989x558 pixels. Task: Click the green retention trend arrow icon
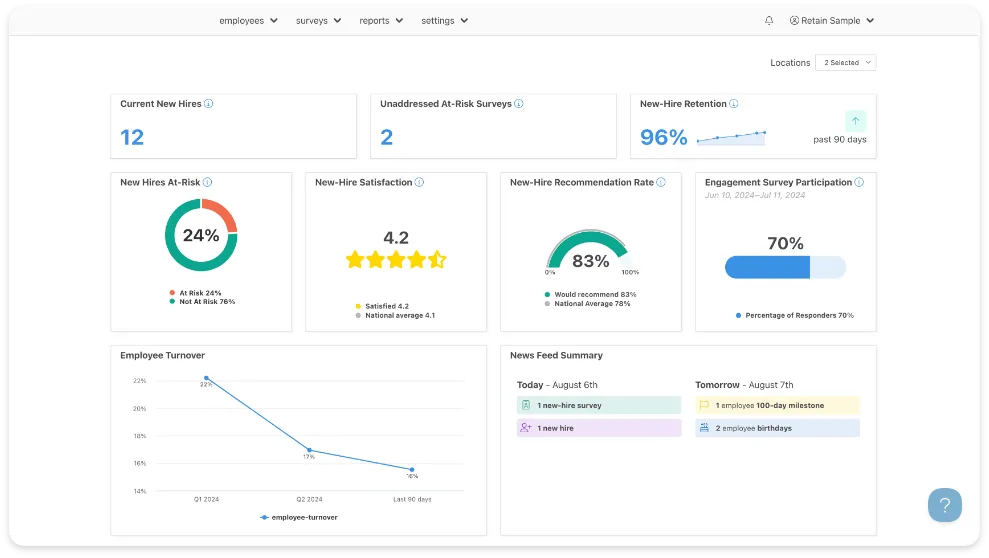click(x=855, y=121)
